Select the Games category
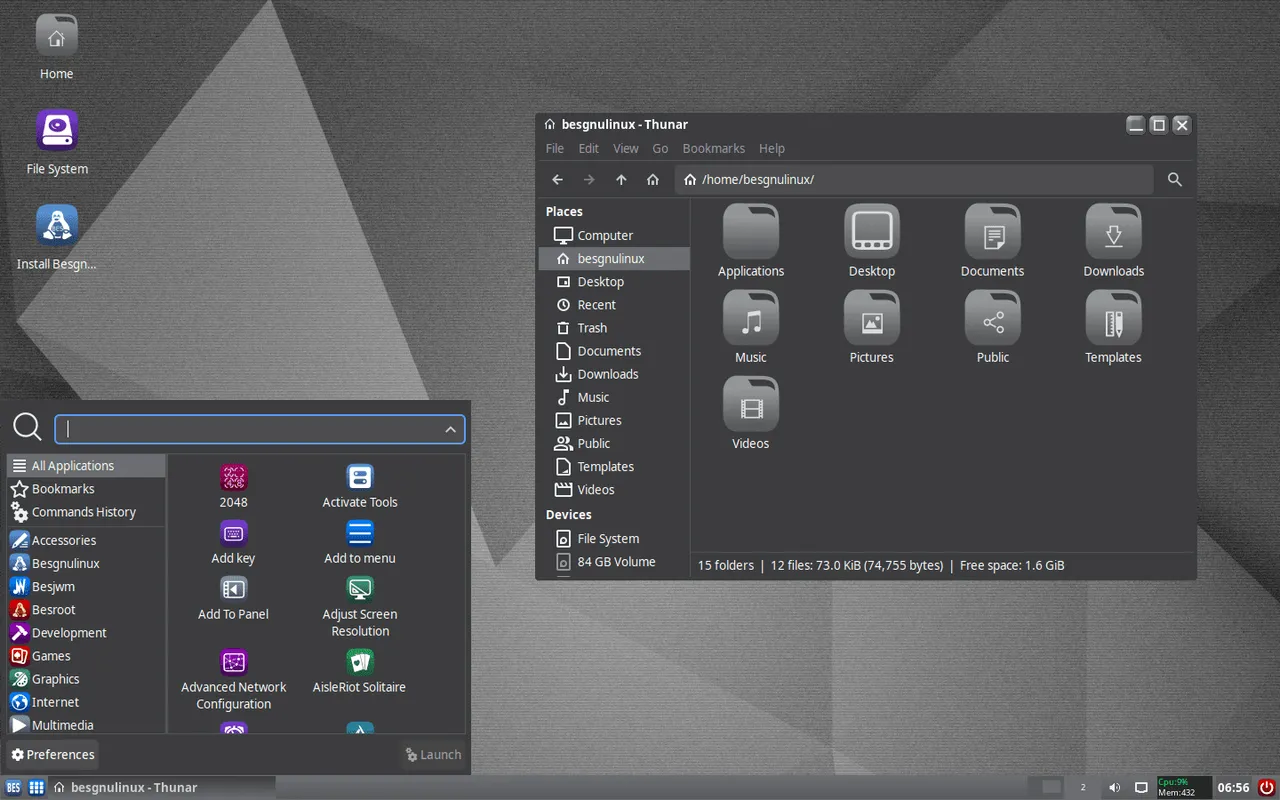 51,656
